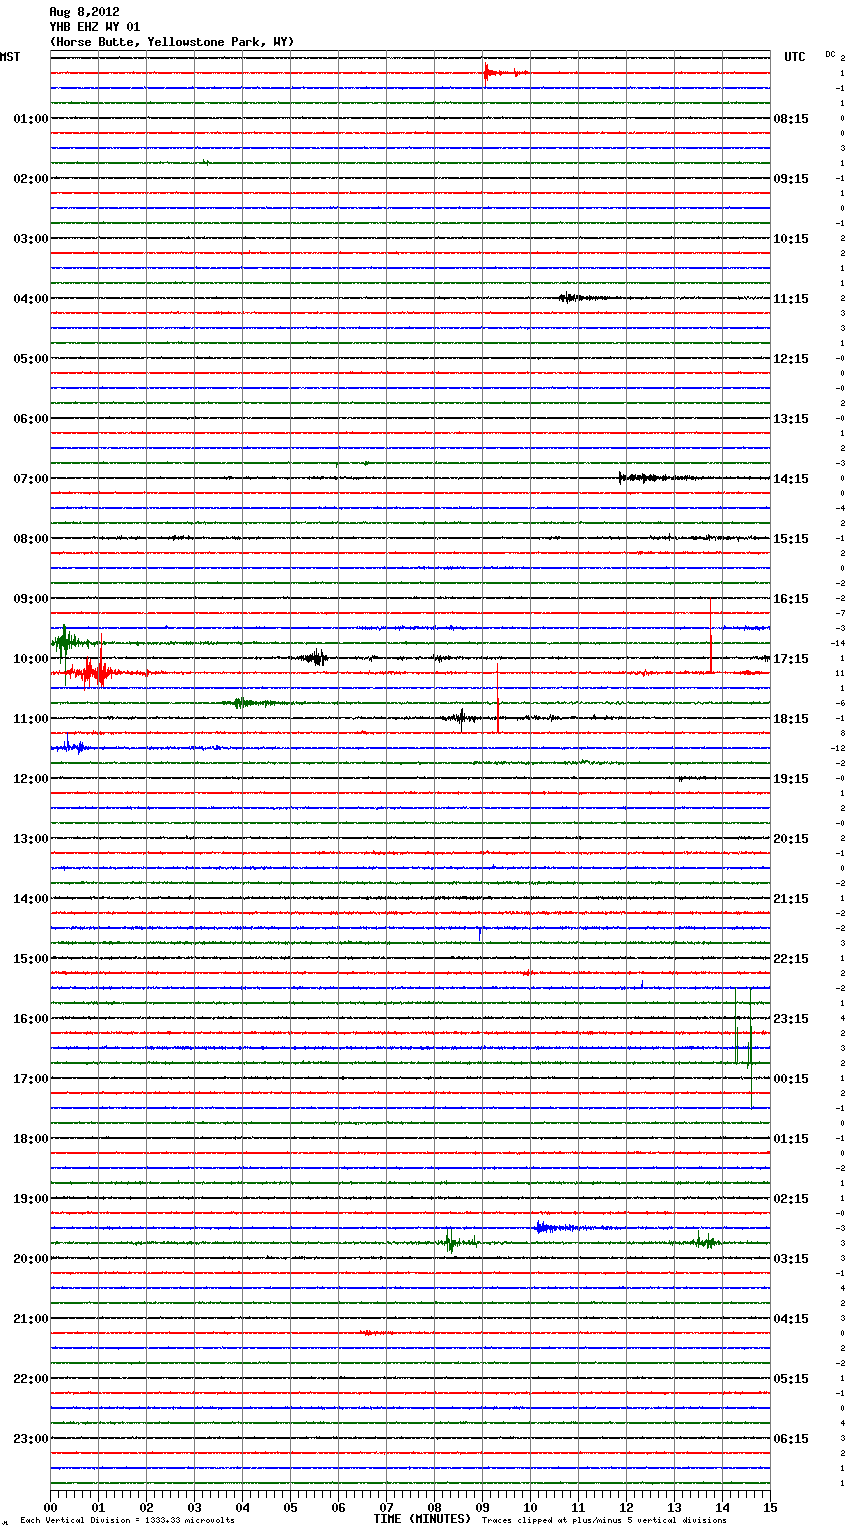
Task: Select the 17:15 UTC time label
Action: pyautogui.click(x=791, y=659)
